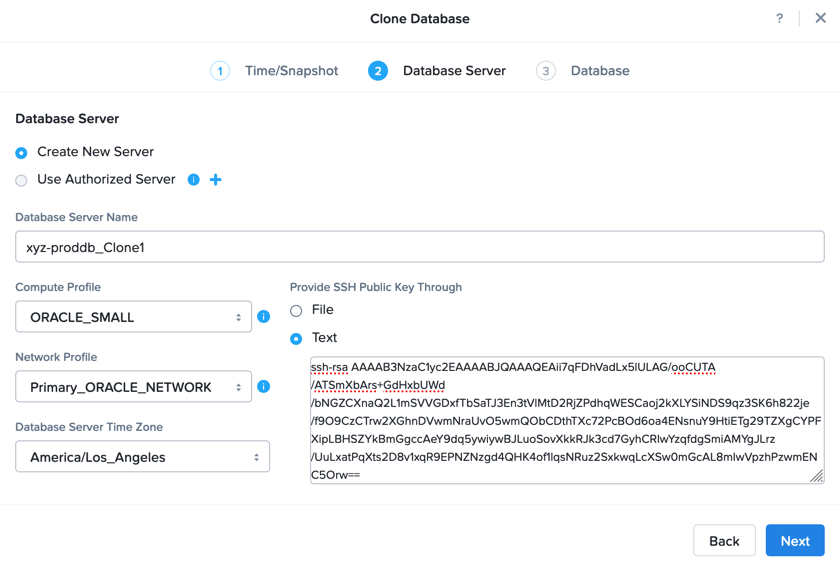Jump to step 3 Database
Image resolution: width=839 pixels, height=565 pixels.
pyautogui.click(x=583, y=71)
